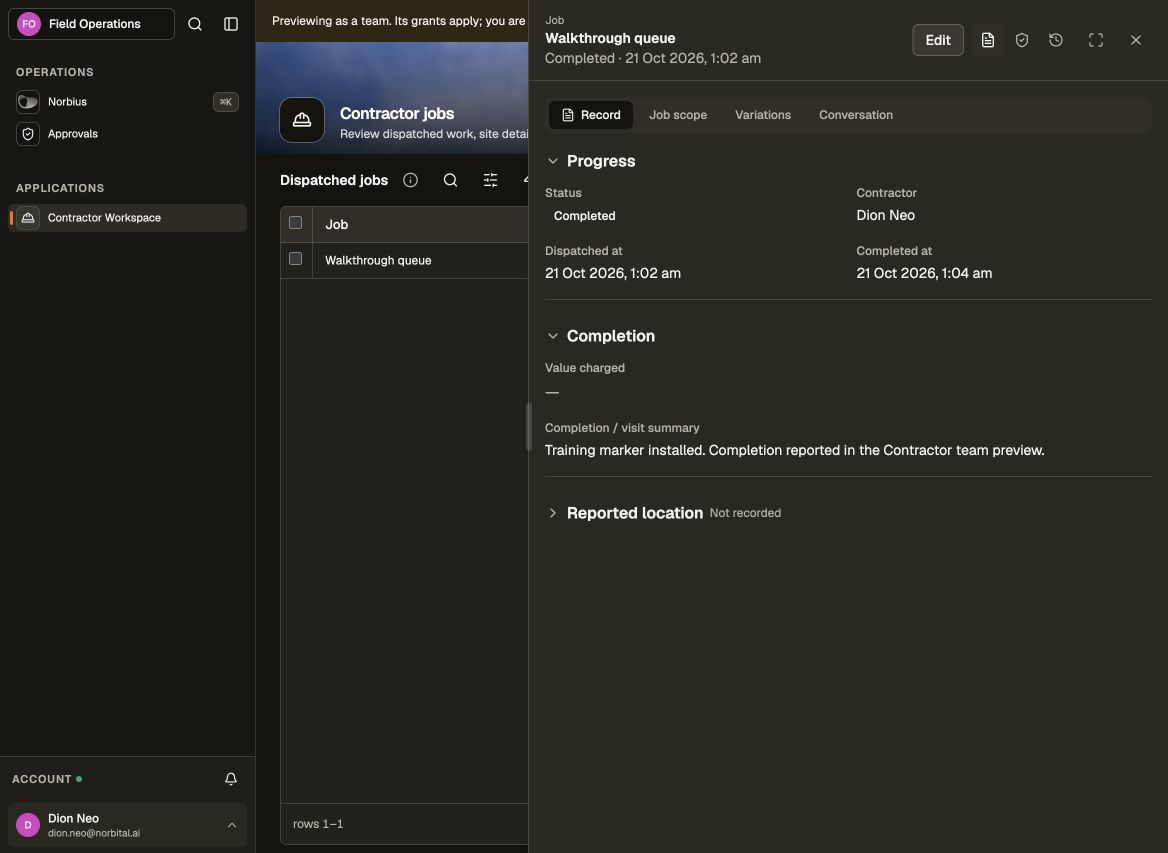Viewport: 1168px width, 853px height.
Task: Switch to the Job scope tab
Action: click(678, 115)
